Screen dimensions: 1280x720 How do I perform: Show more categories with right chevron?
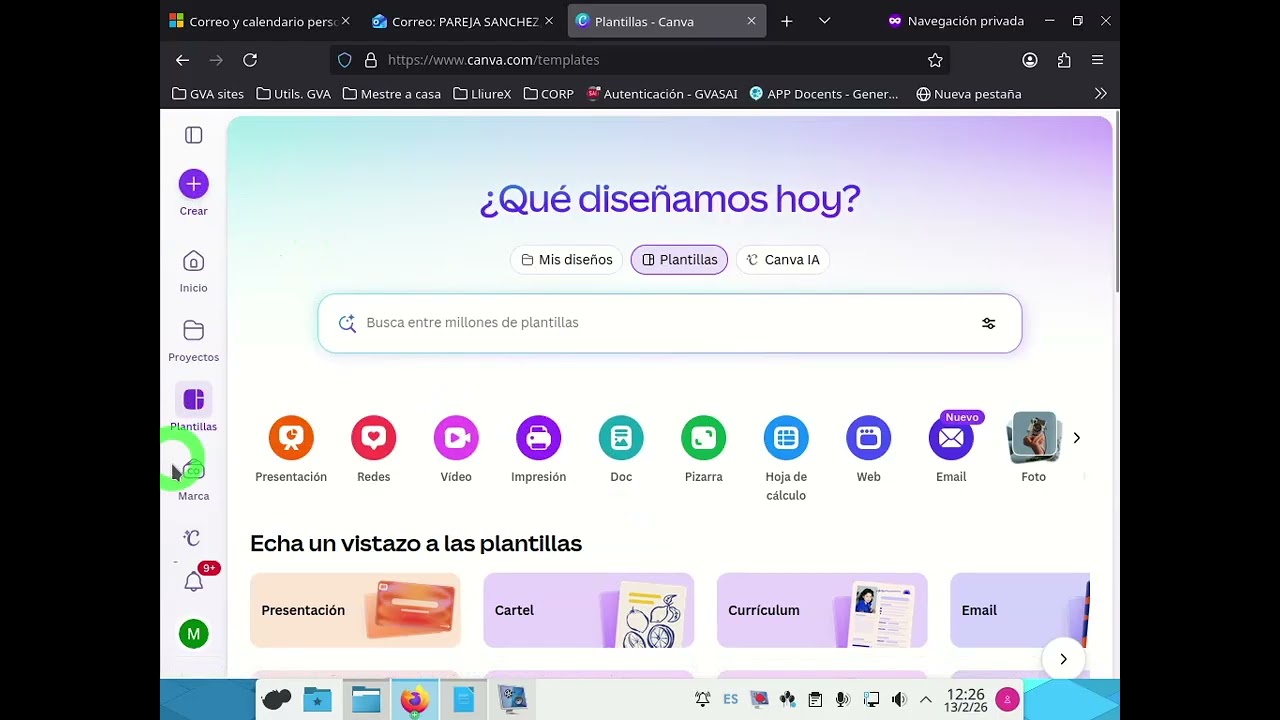(1076, 438)
